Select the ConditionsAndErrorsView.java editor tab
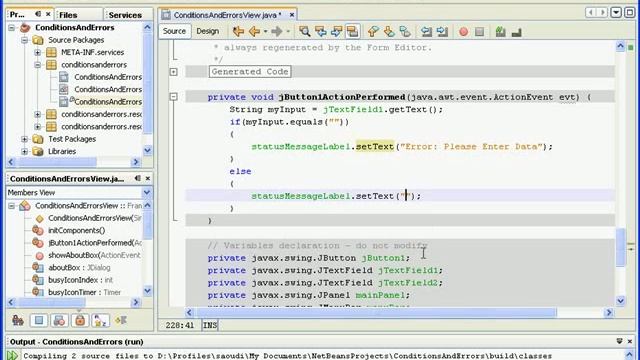This screenshot has height=360, width=640. pyautogui.click(x=227, y=15)
